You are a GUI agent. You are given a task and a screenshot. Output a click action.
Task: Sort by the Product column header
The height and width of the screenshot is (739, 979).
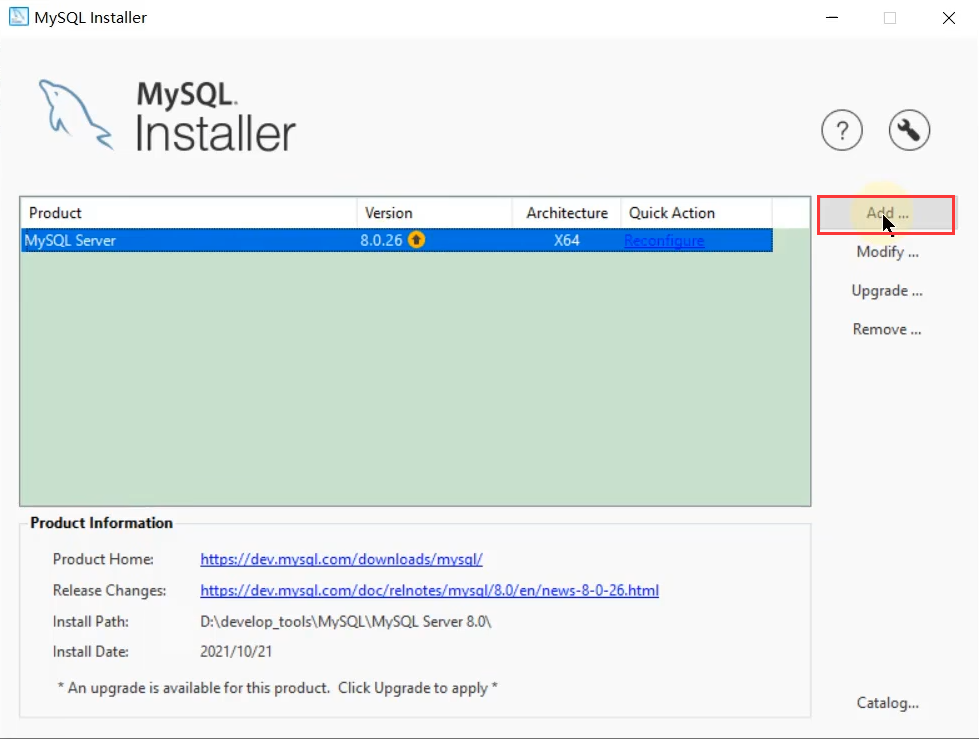(x=189, y=213)
